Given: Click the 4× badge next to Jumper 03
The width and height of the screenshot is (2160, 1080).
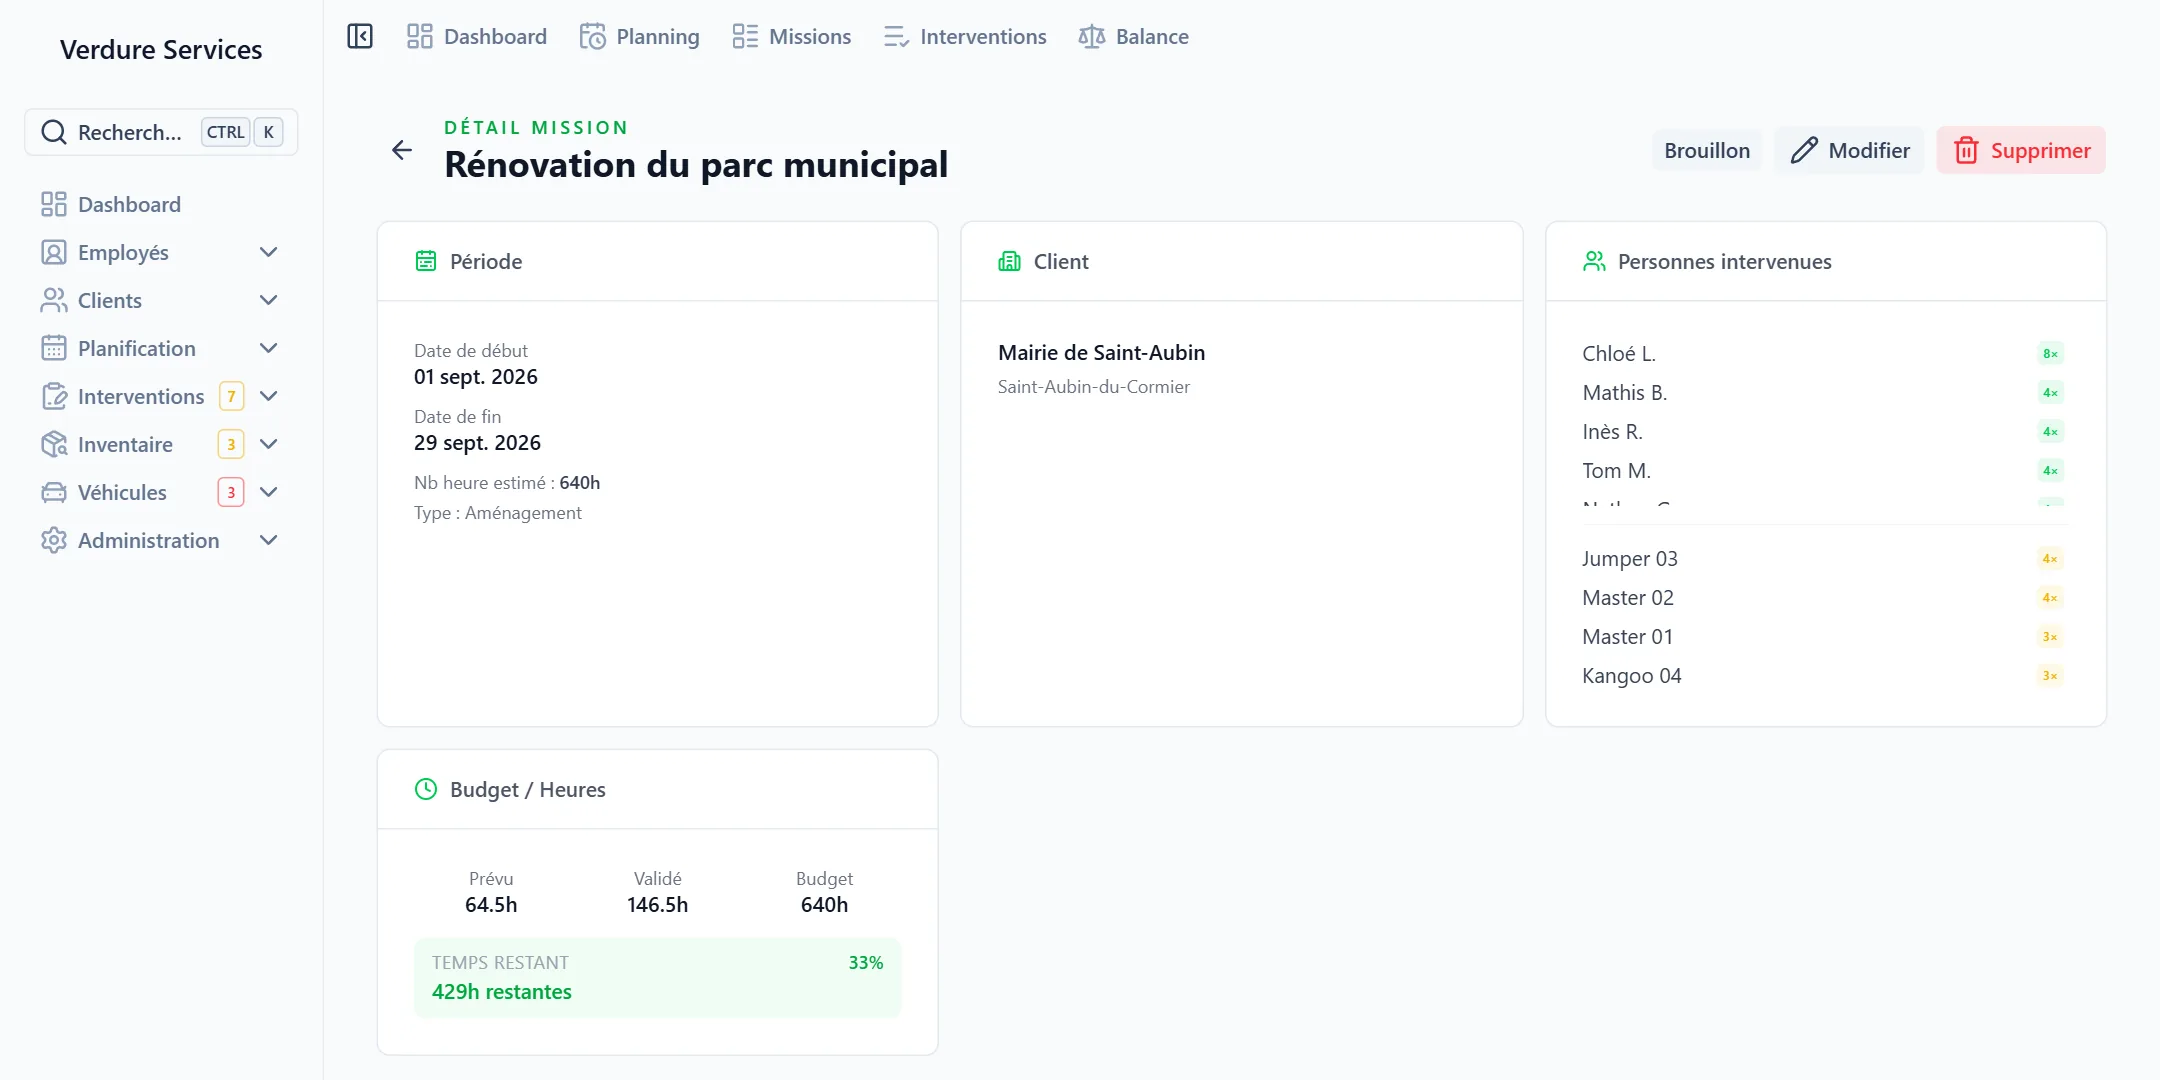Looking at the screenshot, I should [2050, 559].
